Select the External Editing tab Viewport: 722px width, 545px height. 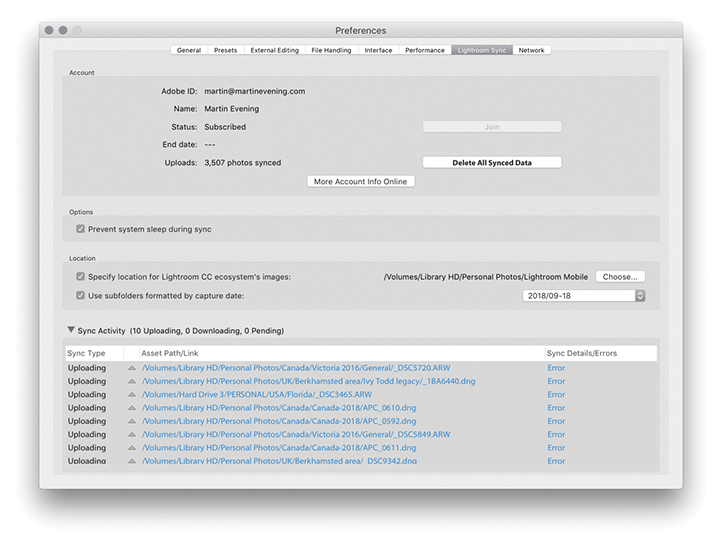pyautogui.click(x=274, y=50)
